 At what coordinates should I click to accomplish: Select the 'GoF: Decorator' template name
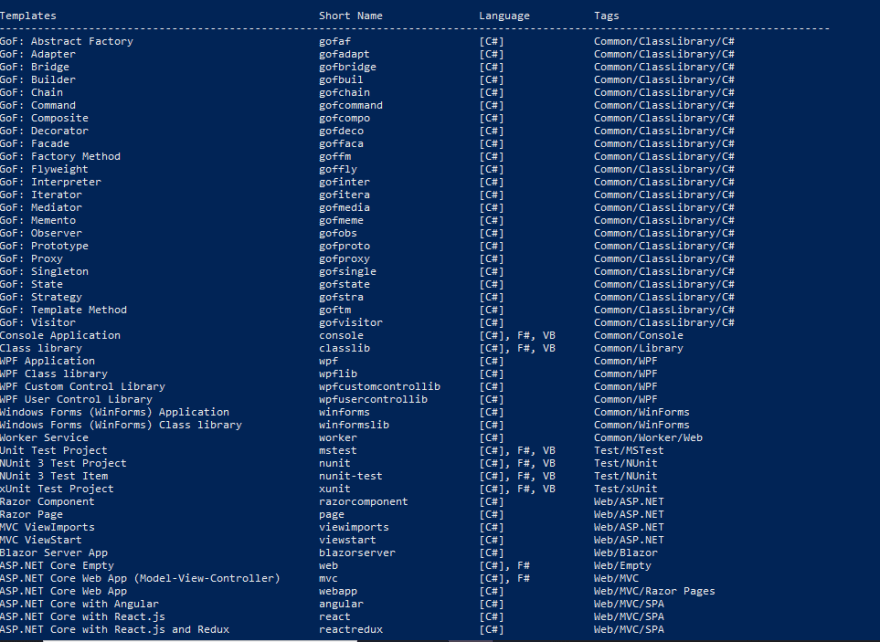click(x=44, y=131)
